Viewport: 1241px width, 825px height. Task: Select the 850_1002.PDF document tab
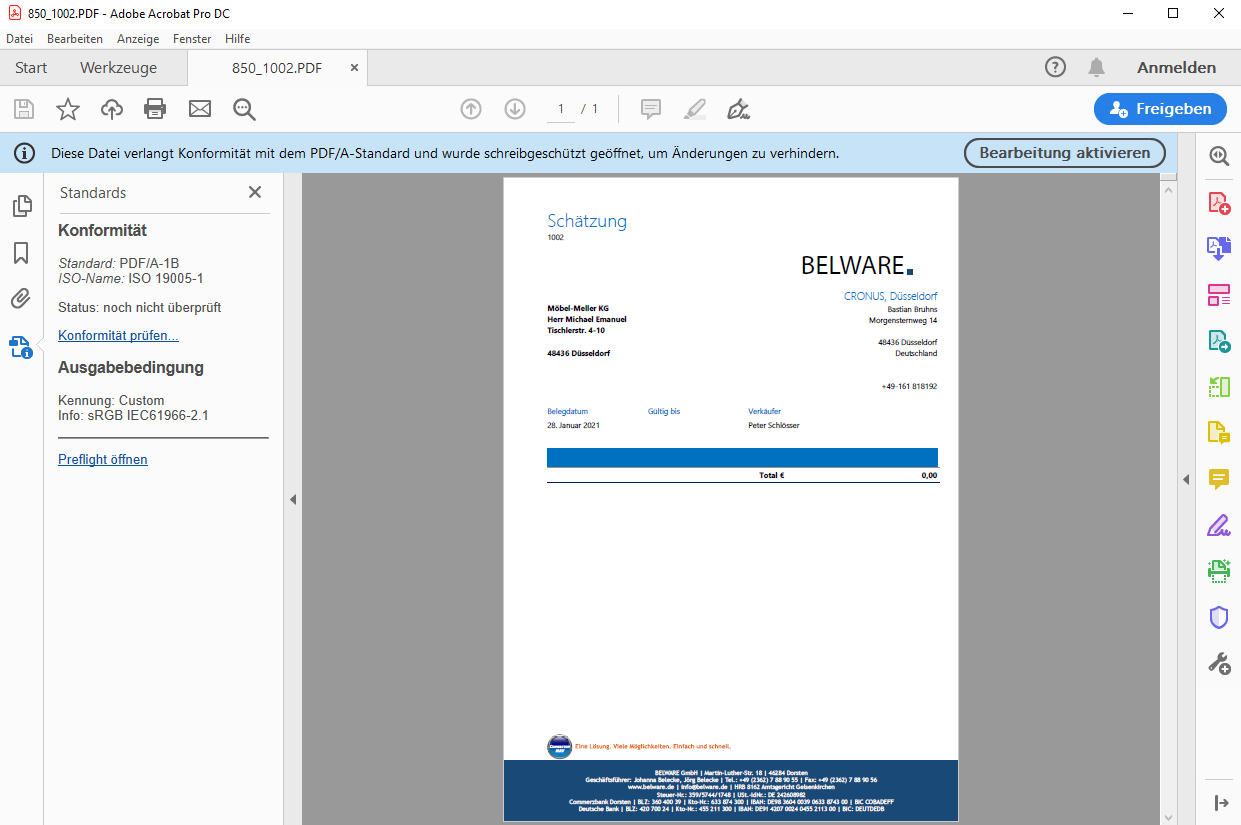277,68
